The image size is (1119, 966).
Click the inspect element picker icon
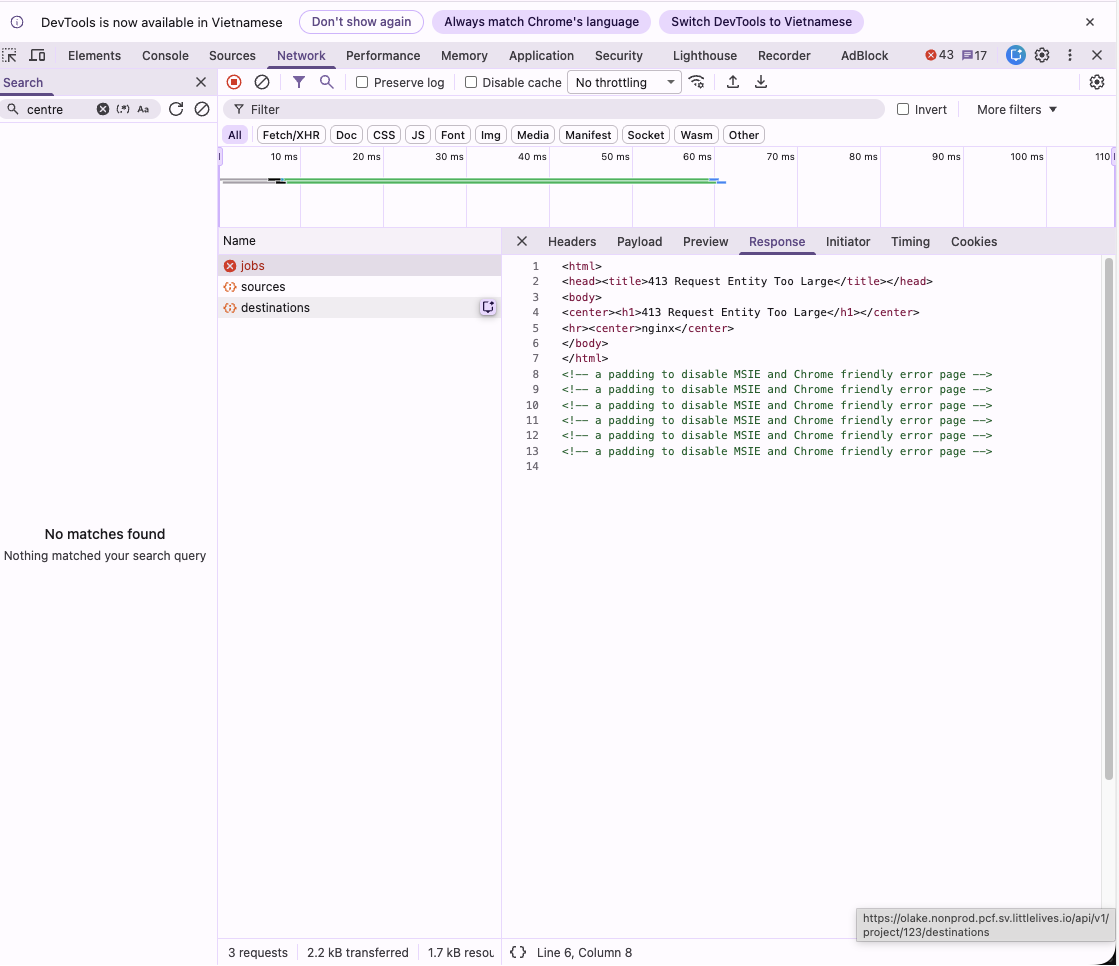pyautogui.click(x=9, y=55)
